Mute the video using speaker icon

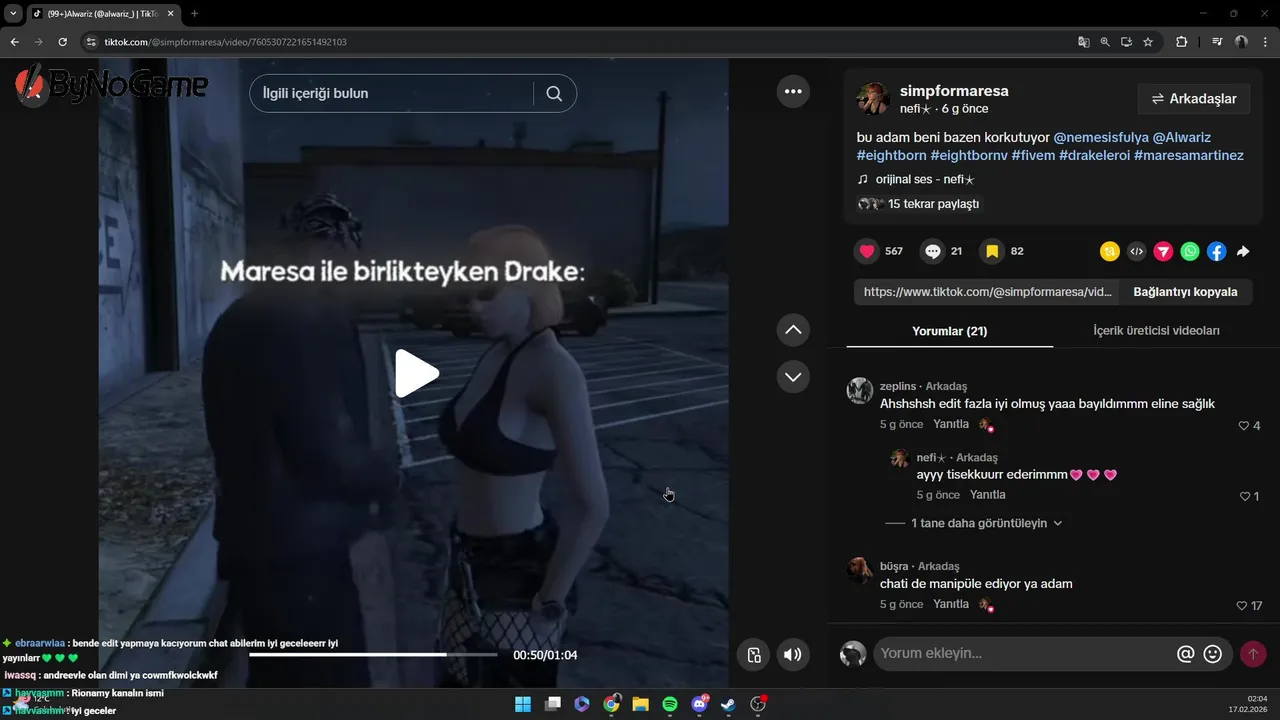(792, 655)
